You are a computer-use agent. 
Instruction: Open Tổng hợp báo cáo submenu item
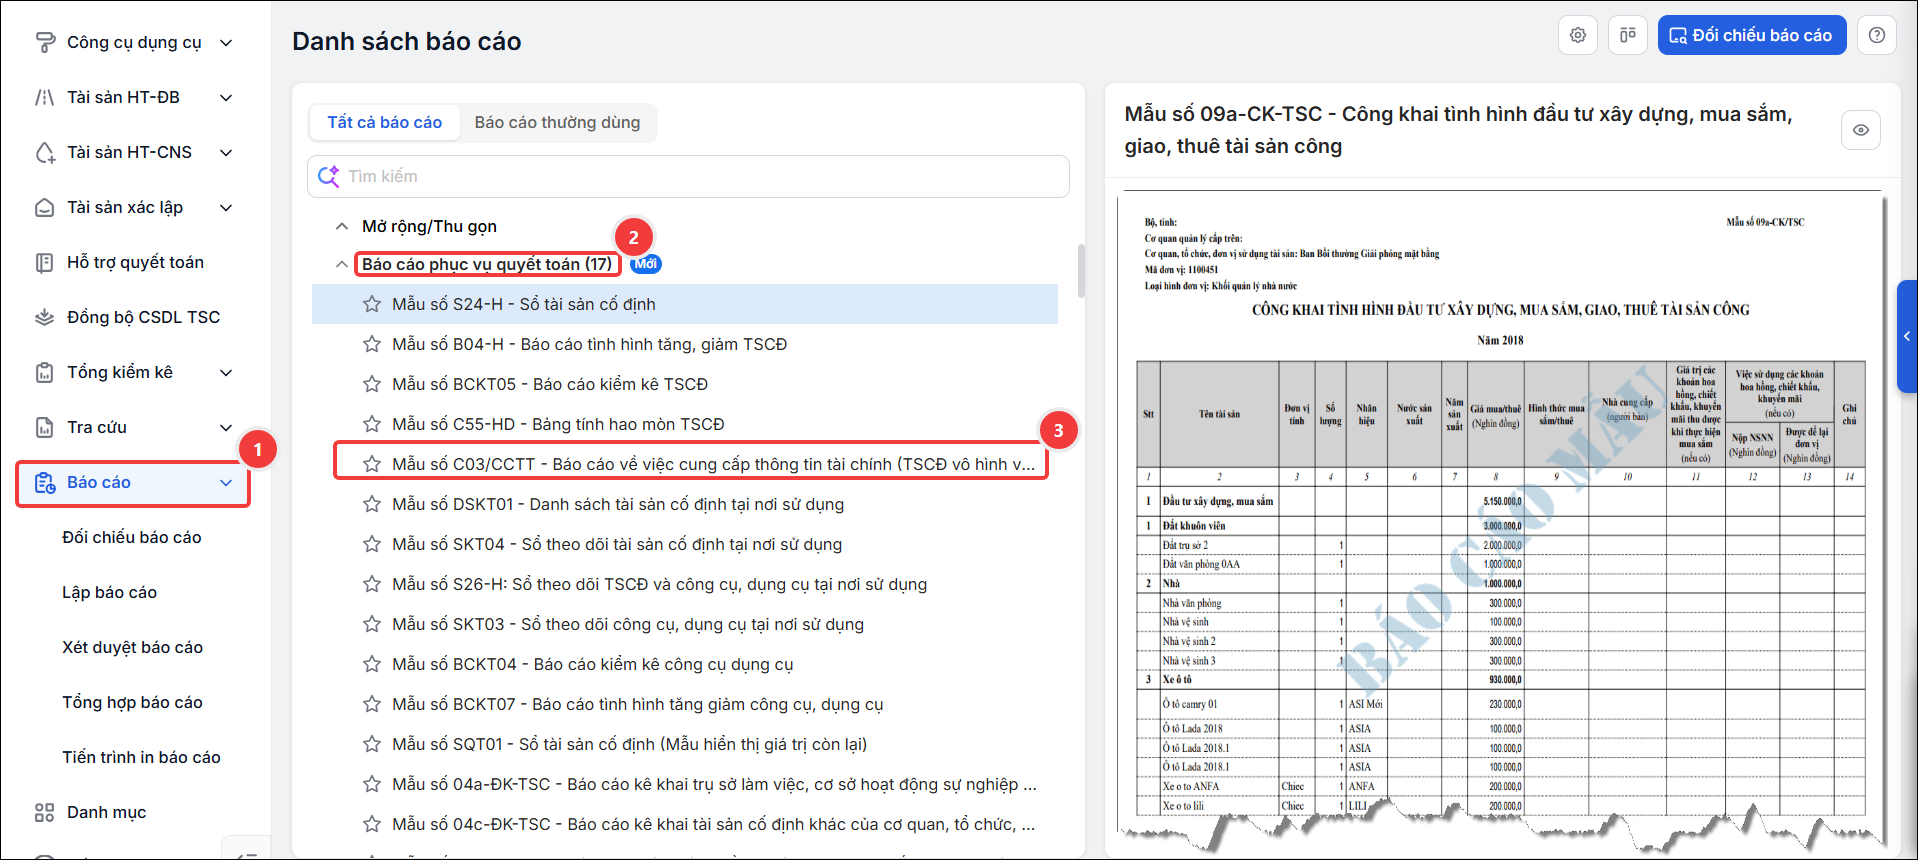133,702
